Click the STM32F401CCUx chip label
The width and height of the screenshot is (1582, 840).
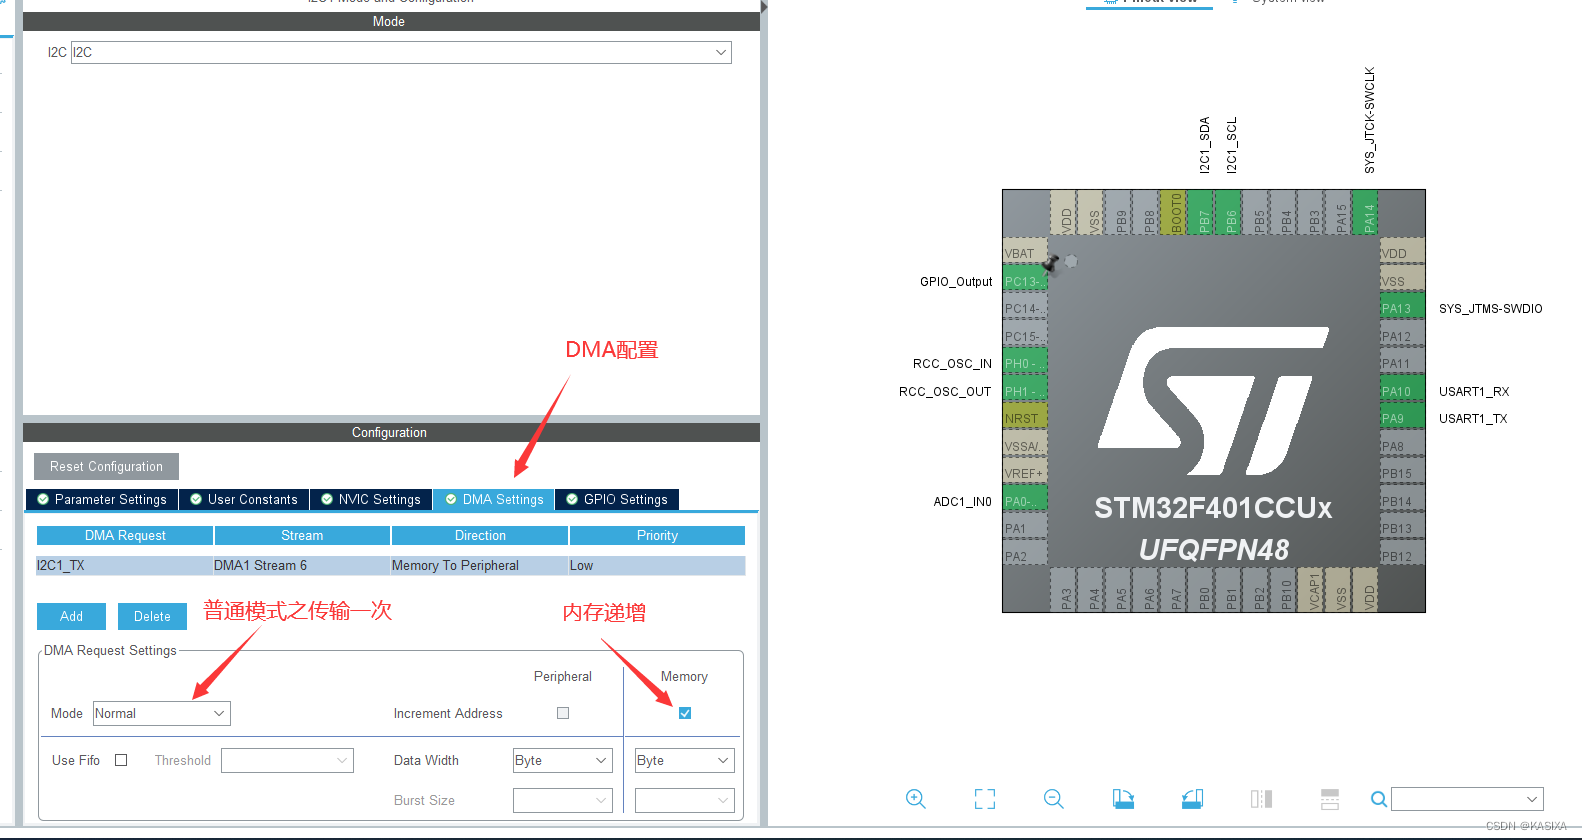click(1213, 508)
